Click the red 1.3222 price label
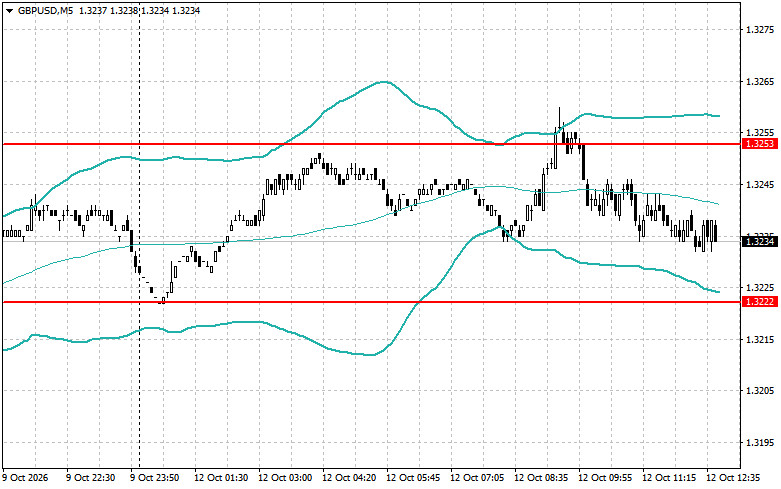Image resolution: width=781 pixels, height=489 pixels. [x=760, y=302]
